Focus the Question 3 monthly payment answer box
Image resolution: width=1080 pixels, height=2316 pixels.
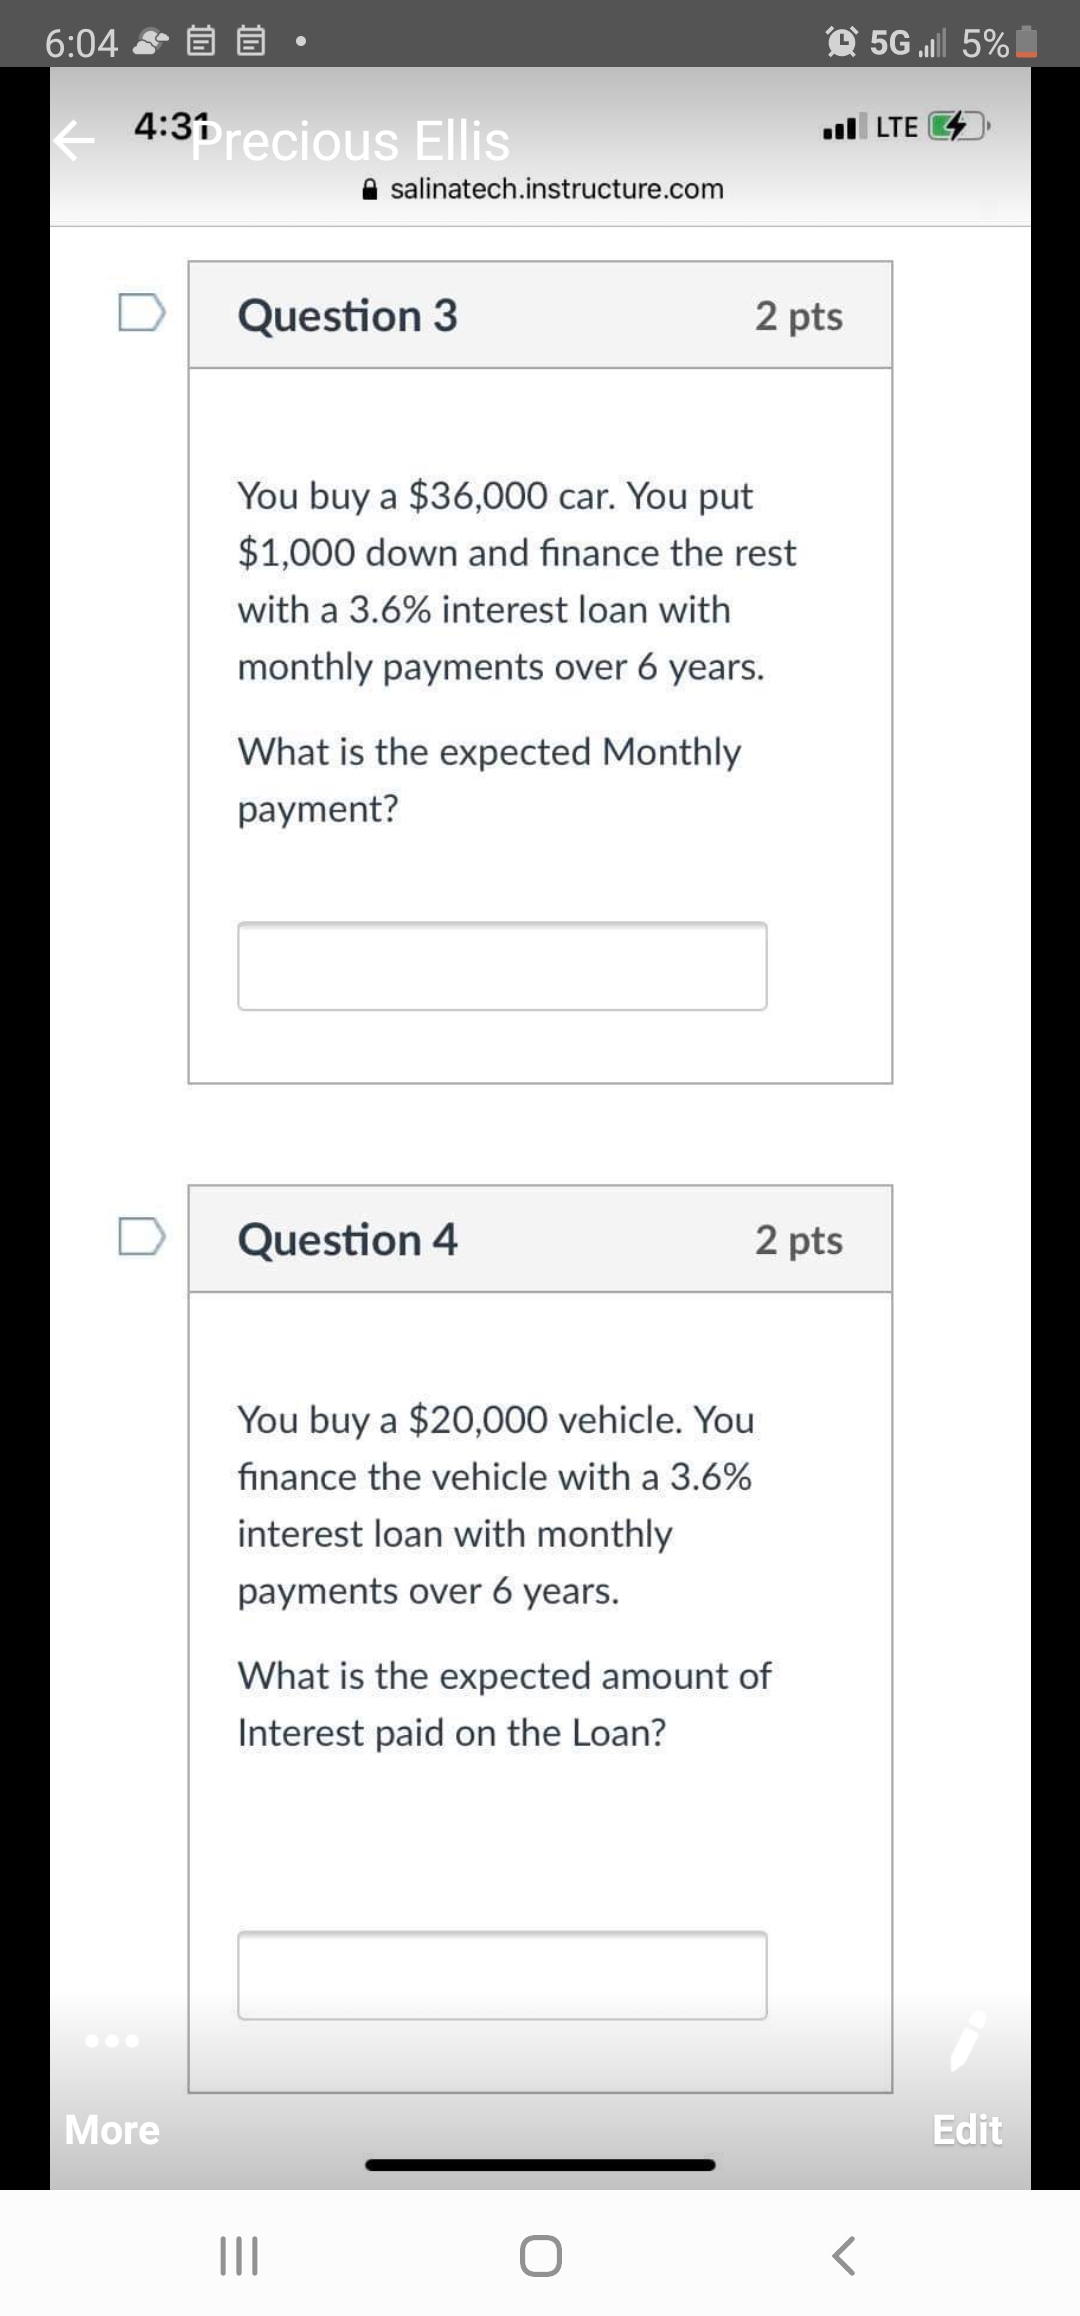[x=502, y=966]
